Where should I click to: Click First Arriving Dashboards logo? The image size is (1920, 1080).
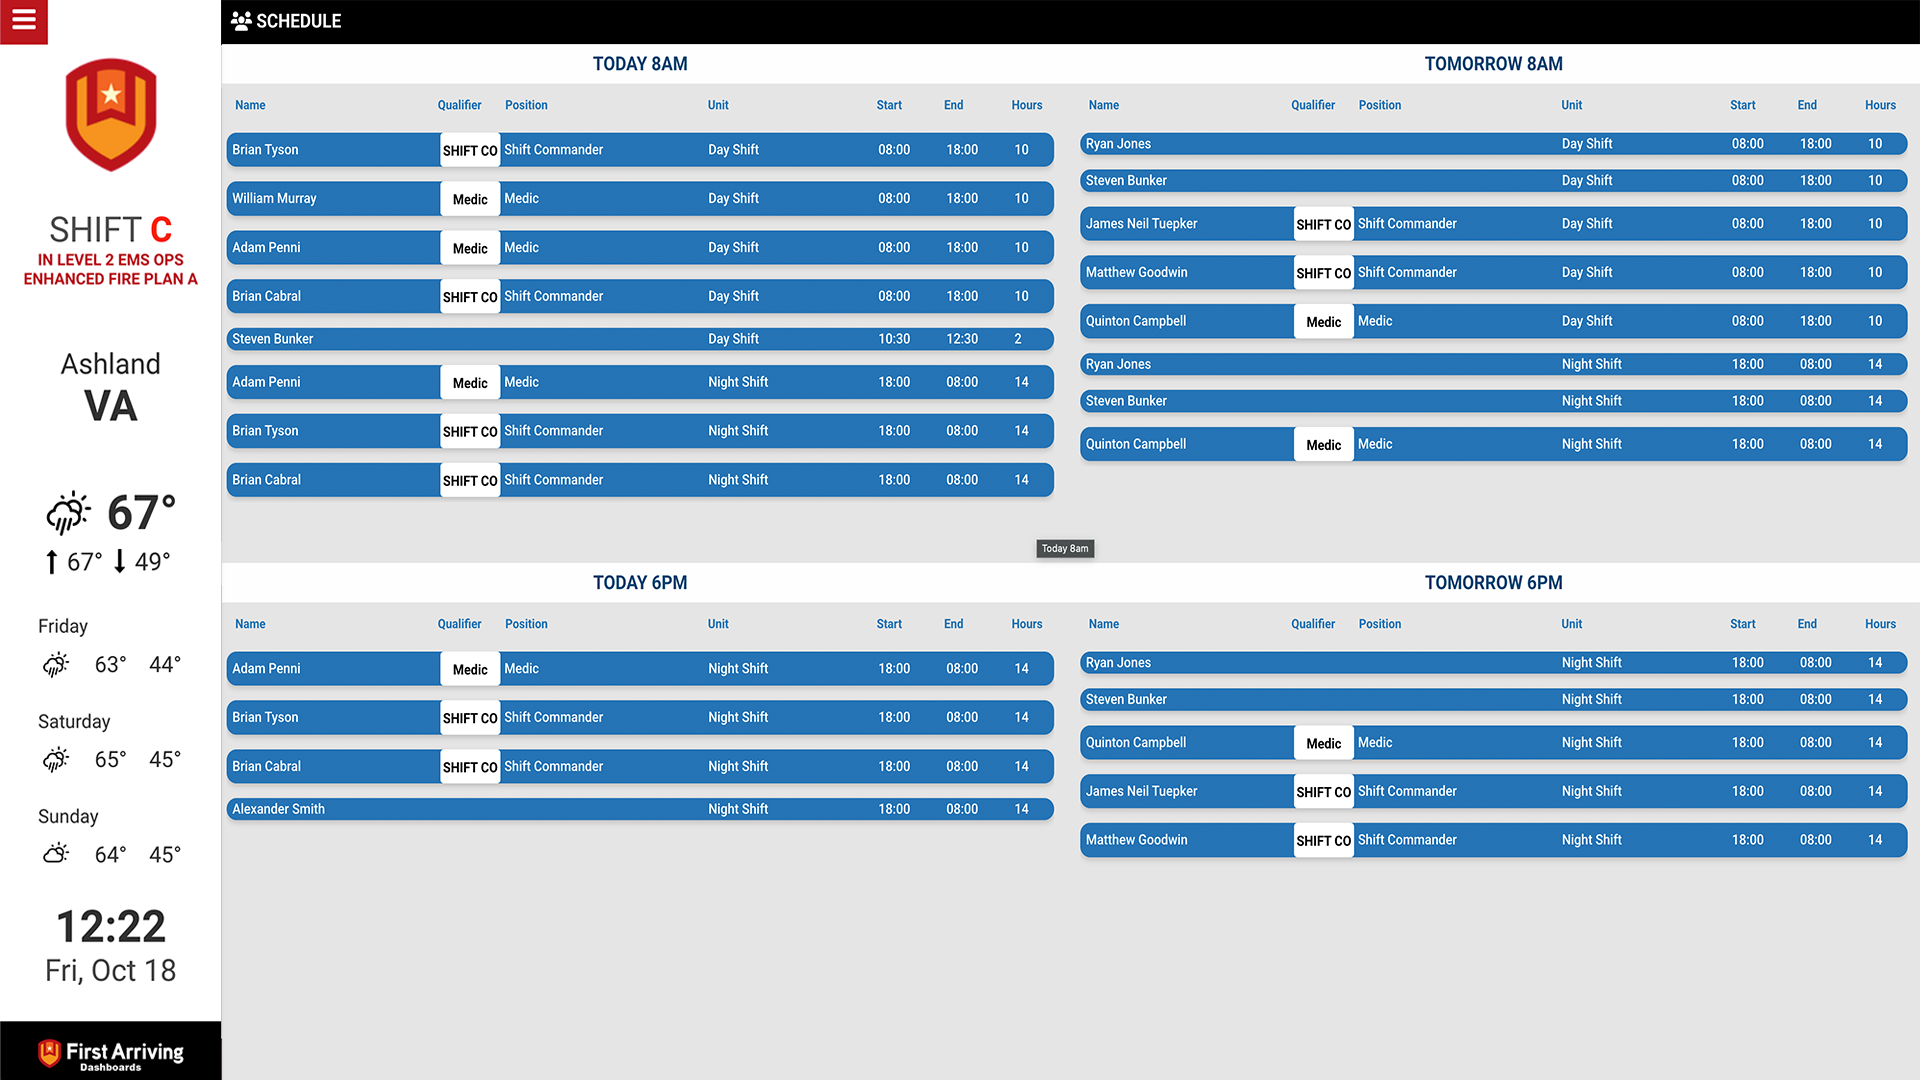click(111, 1053)
